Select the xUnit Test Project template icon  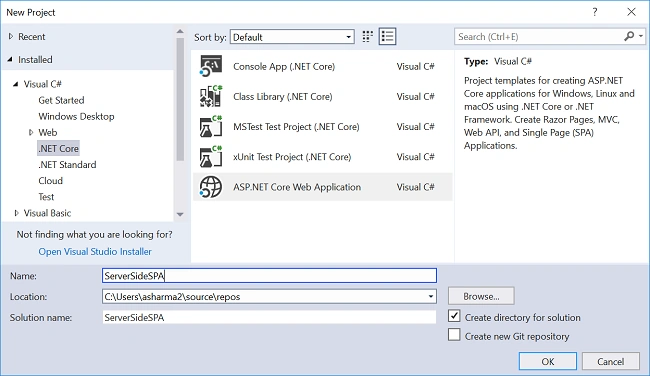(211, 157)
